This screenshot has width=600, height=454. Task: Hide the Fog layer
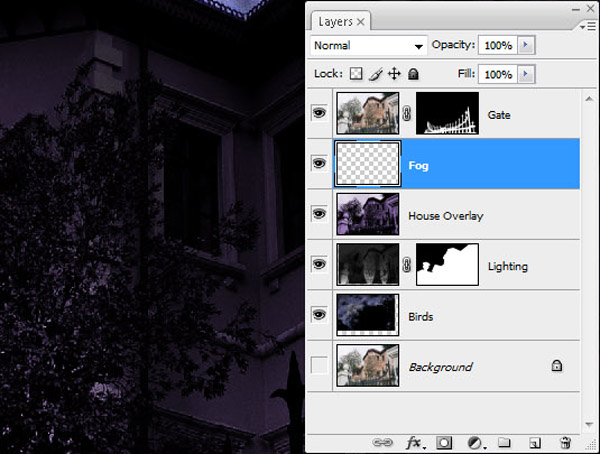point(319,163)
